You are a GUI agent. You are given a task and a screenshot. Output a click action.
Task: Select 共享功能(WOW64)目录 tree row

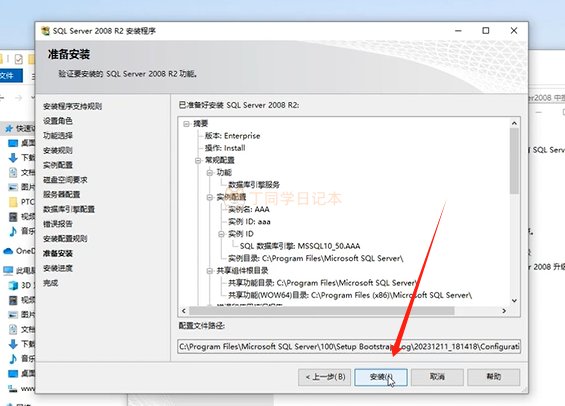pyautogui.click(x=350, y=295)
